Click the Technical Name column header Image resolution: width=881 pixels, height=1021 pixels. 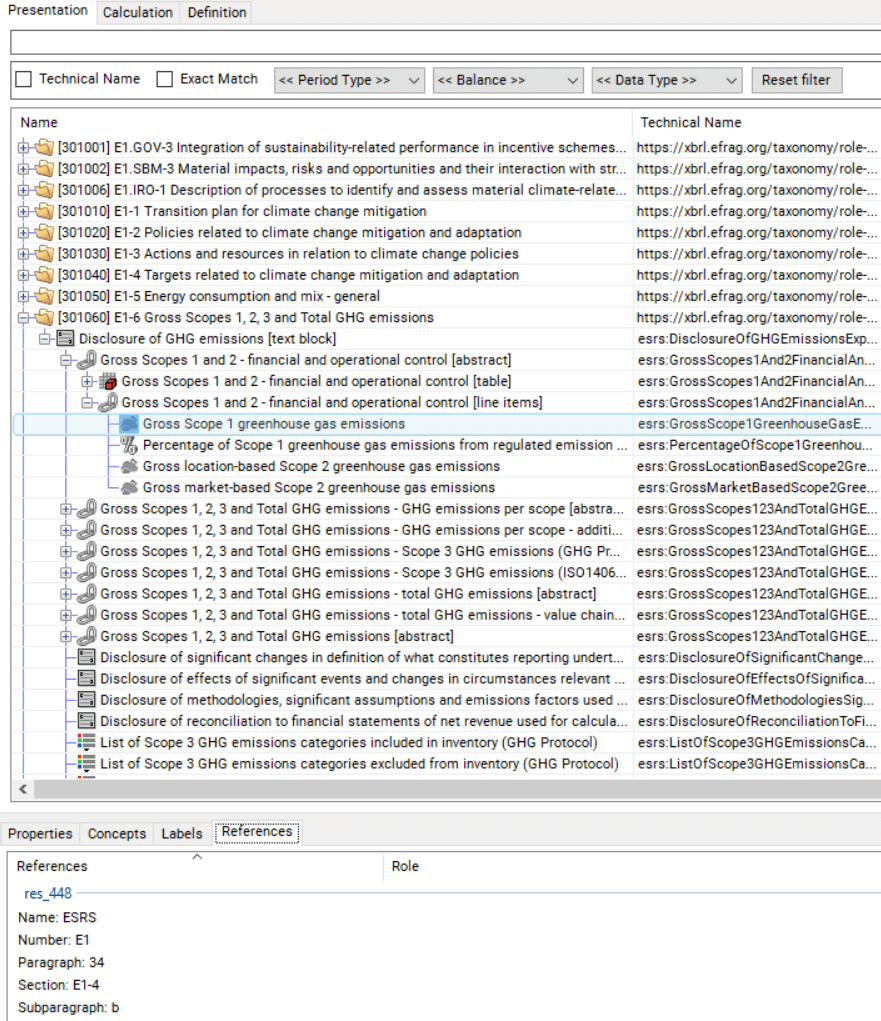click(757, 122)
